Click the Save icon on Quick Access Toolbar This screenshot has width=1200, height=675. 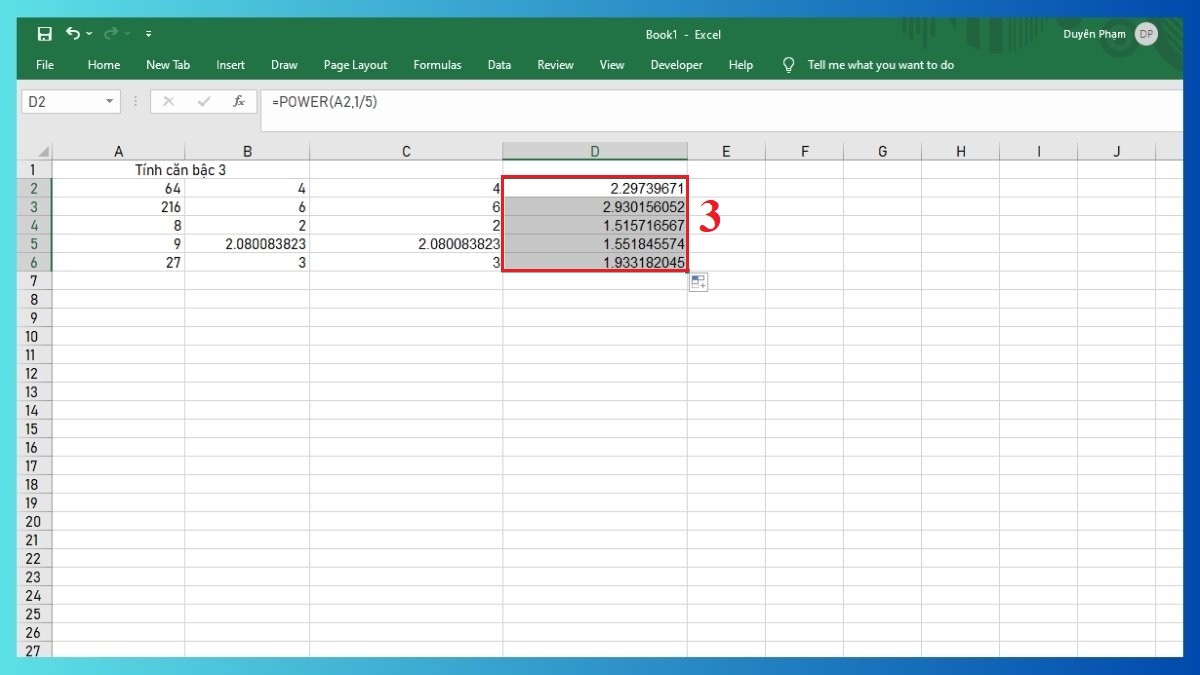[44, 33]
